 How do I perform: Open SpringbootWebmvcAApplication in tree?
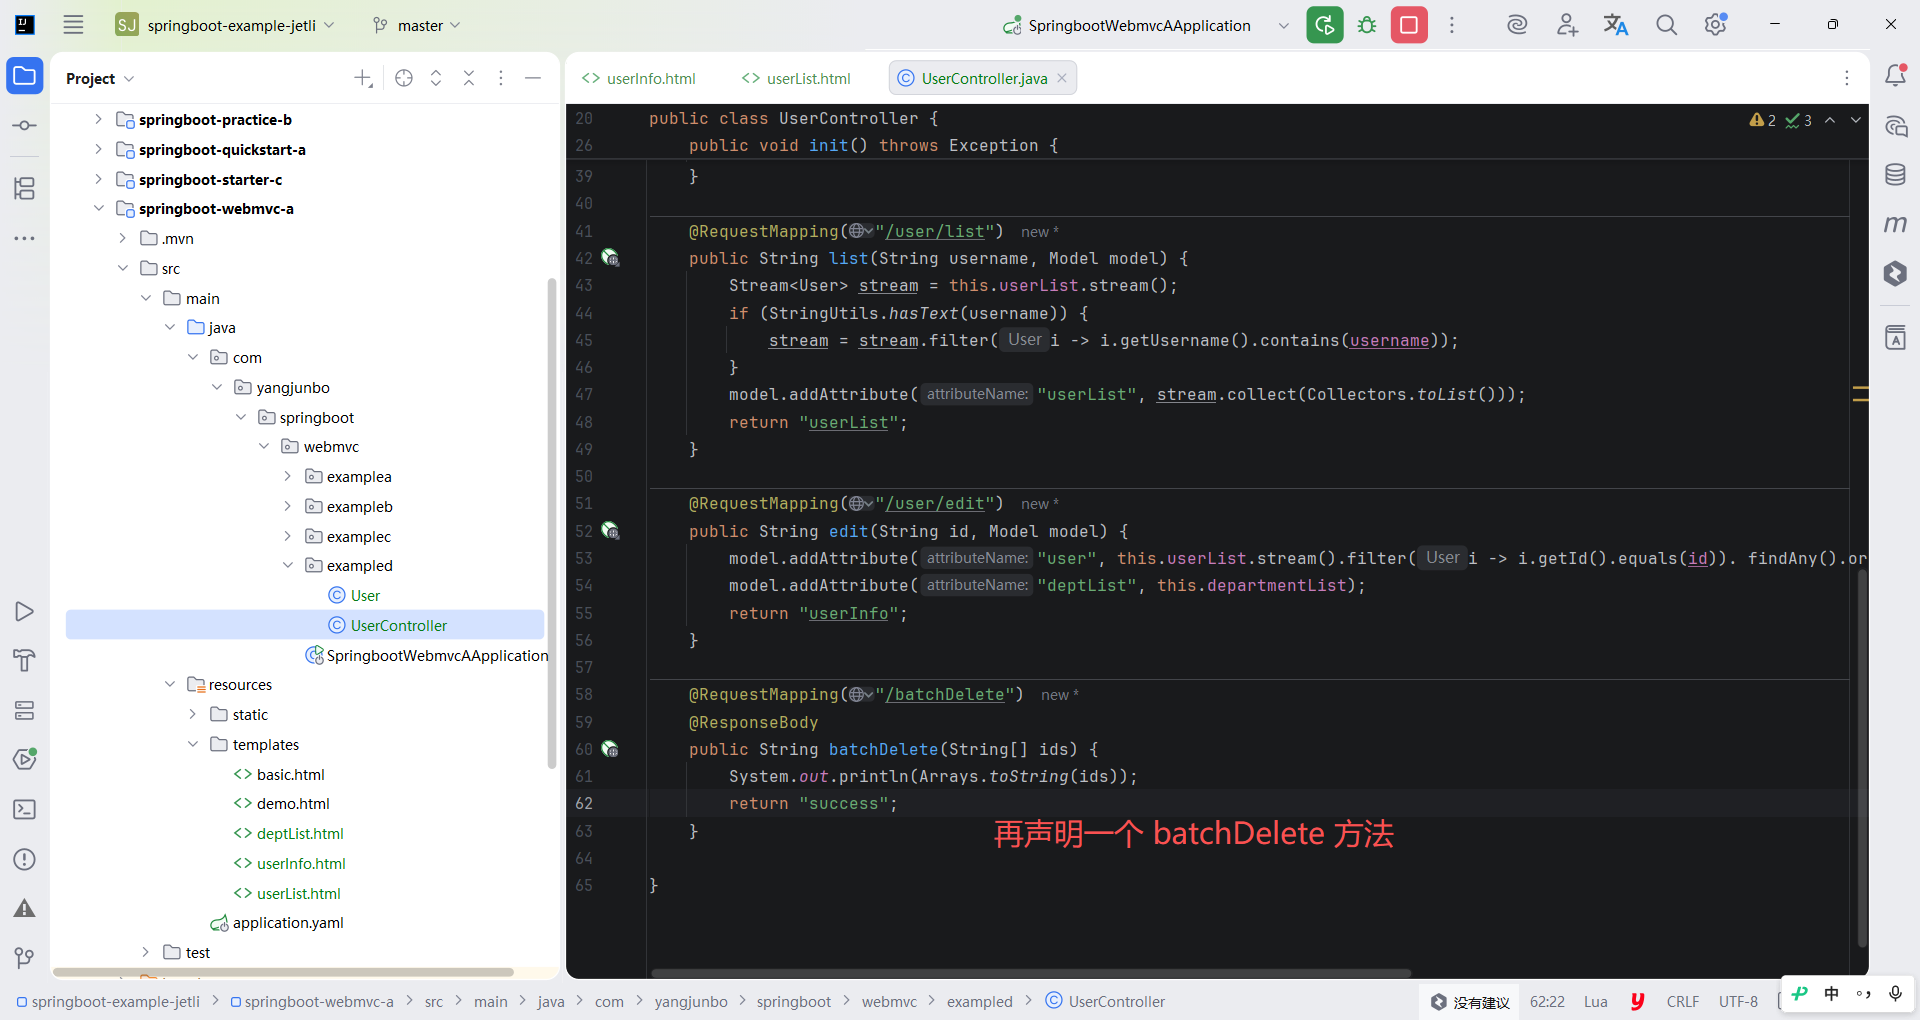coord(428,655)
